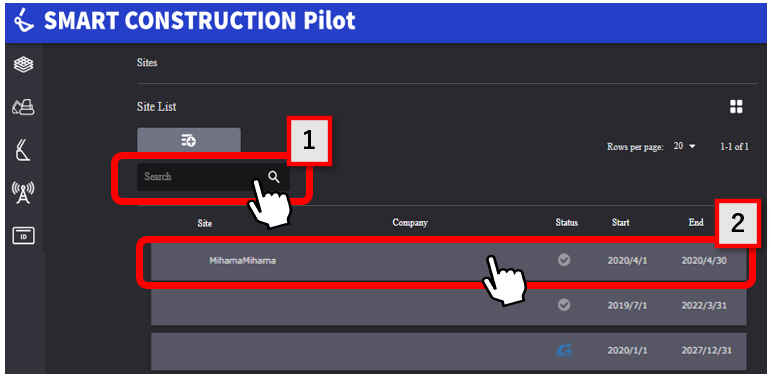Image resolution: width=771 pixels, height=379 pixels.
Task: Expand the Rows per page dropdown
Action: point(685,146)
